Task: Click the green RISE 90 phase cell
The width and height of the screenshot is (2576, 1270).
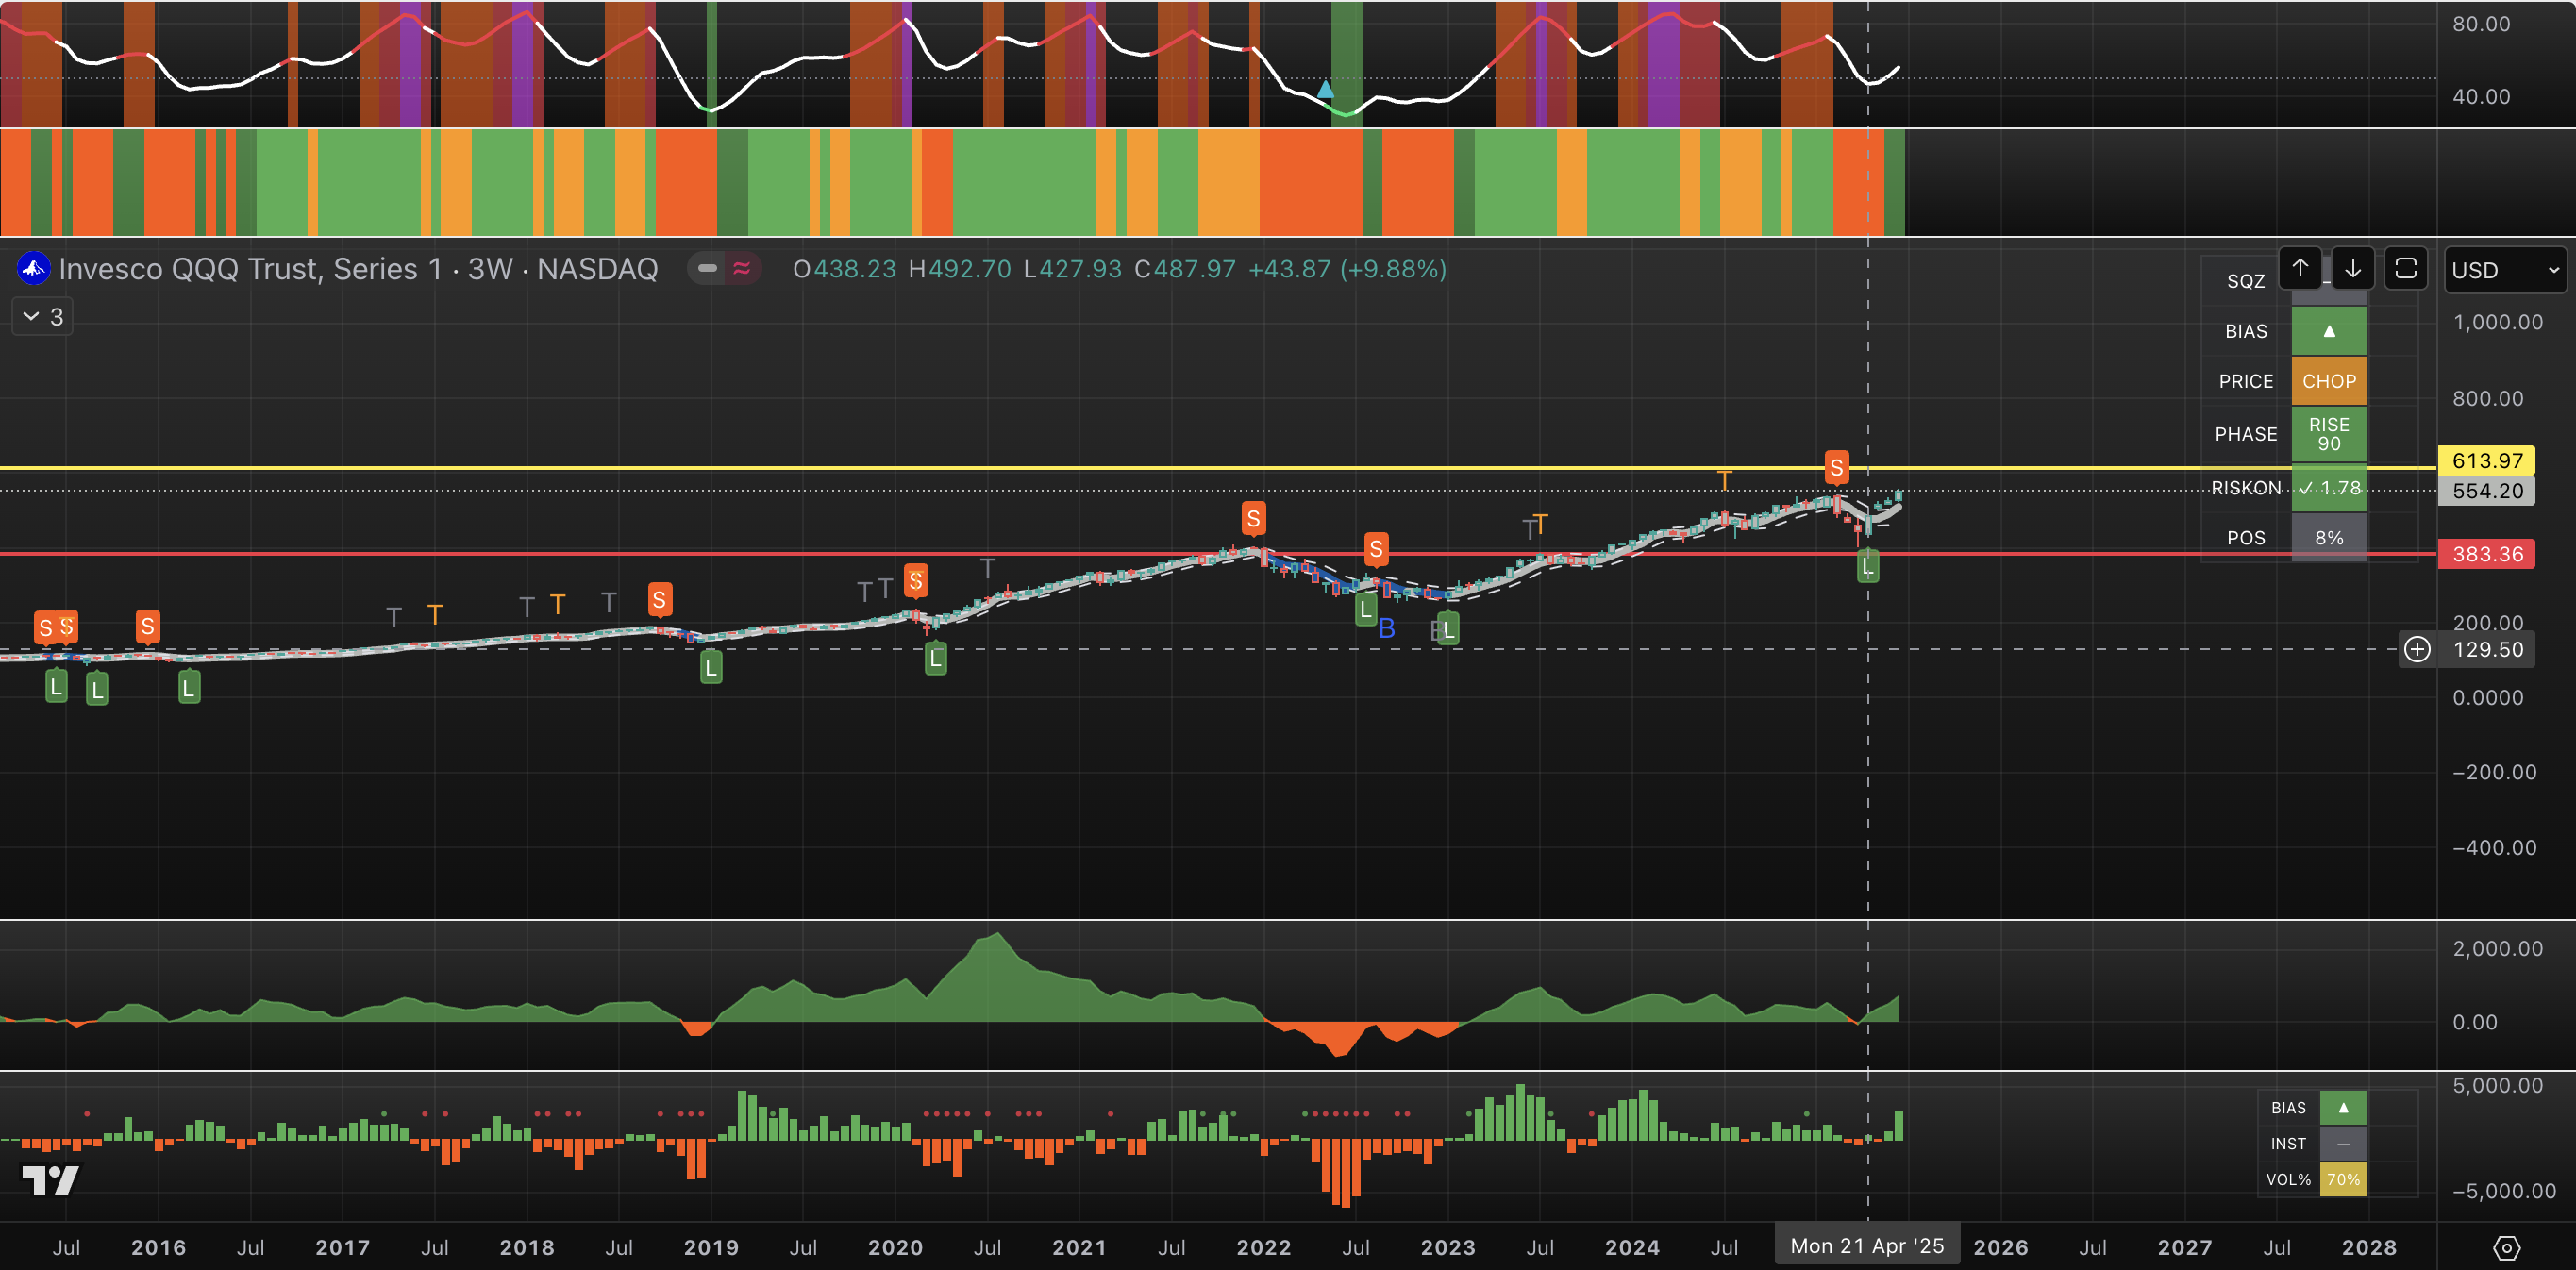Action: coord(2329,434)
